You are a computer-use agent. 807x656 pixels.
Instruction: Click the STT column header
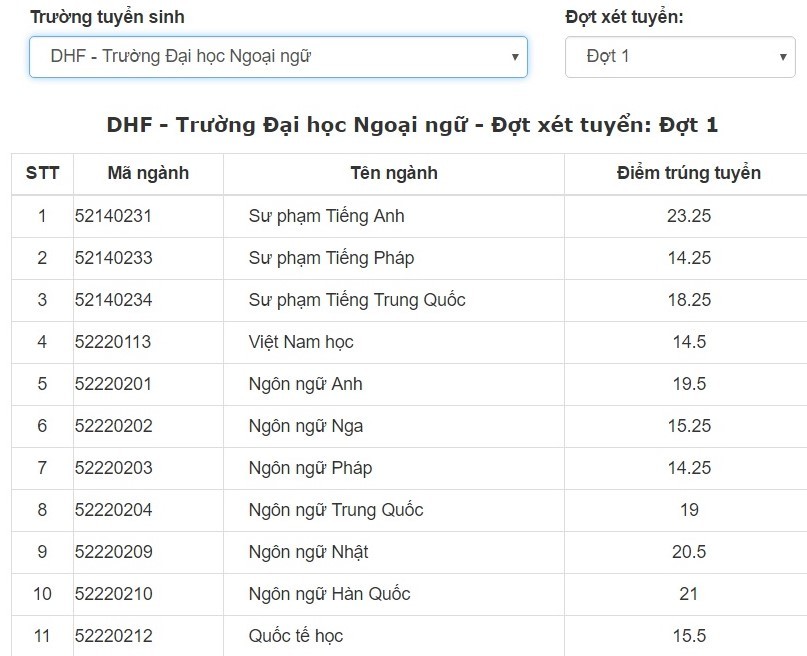tap(41, 173)
